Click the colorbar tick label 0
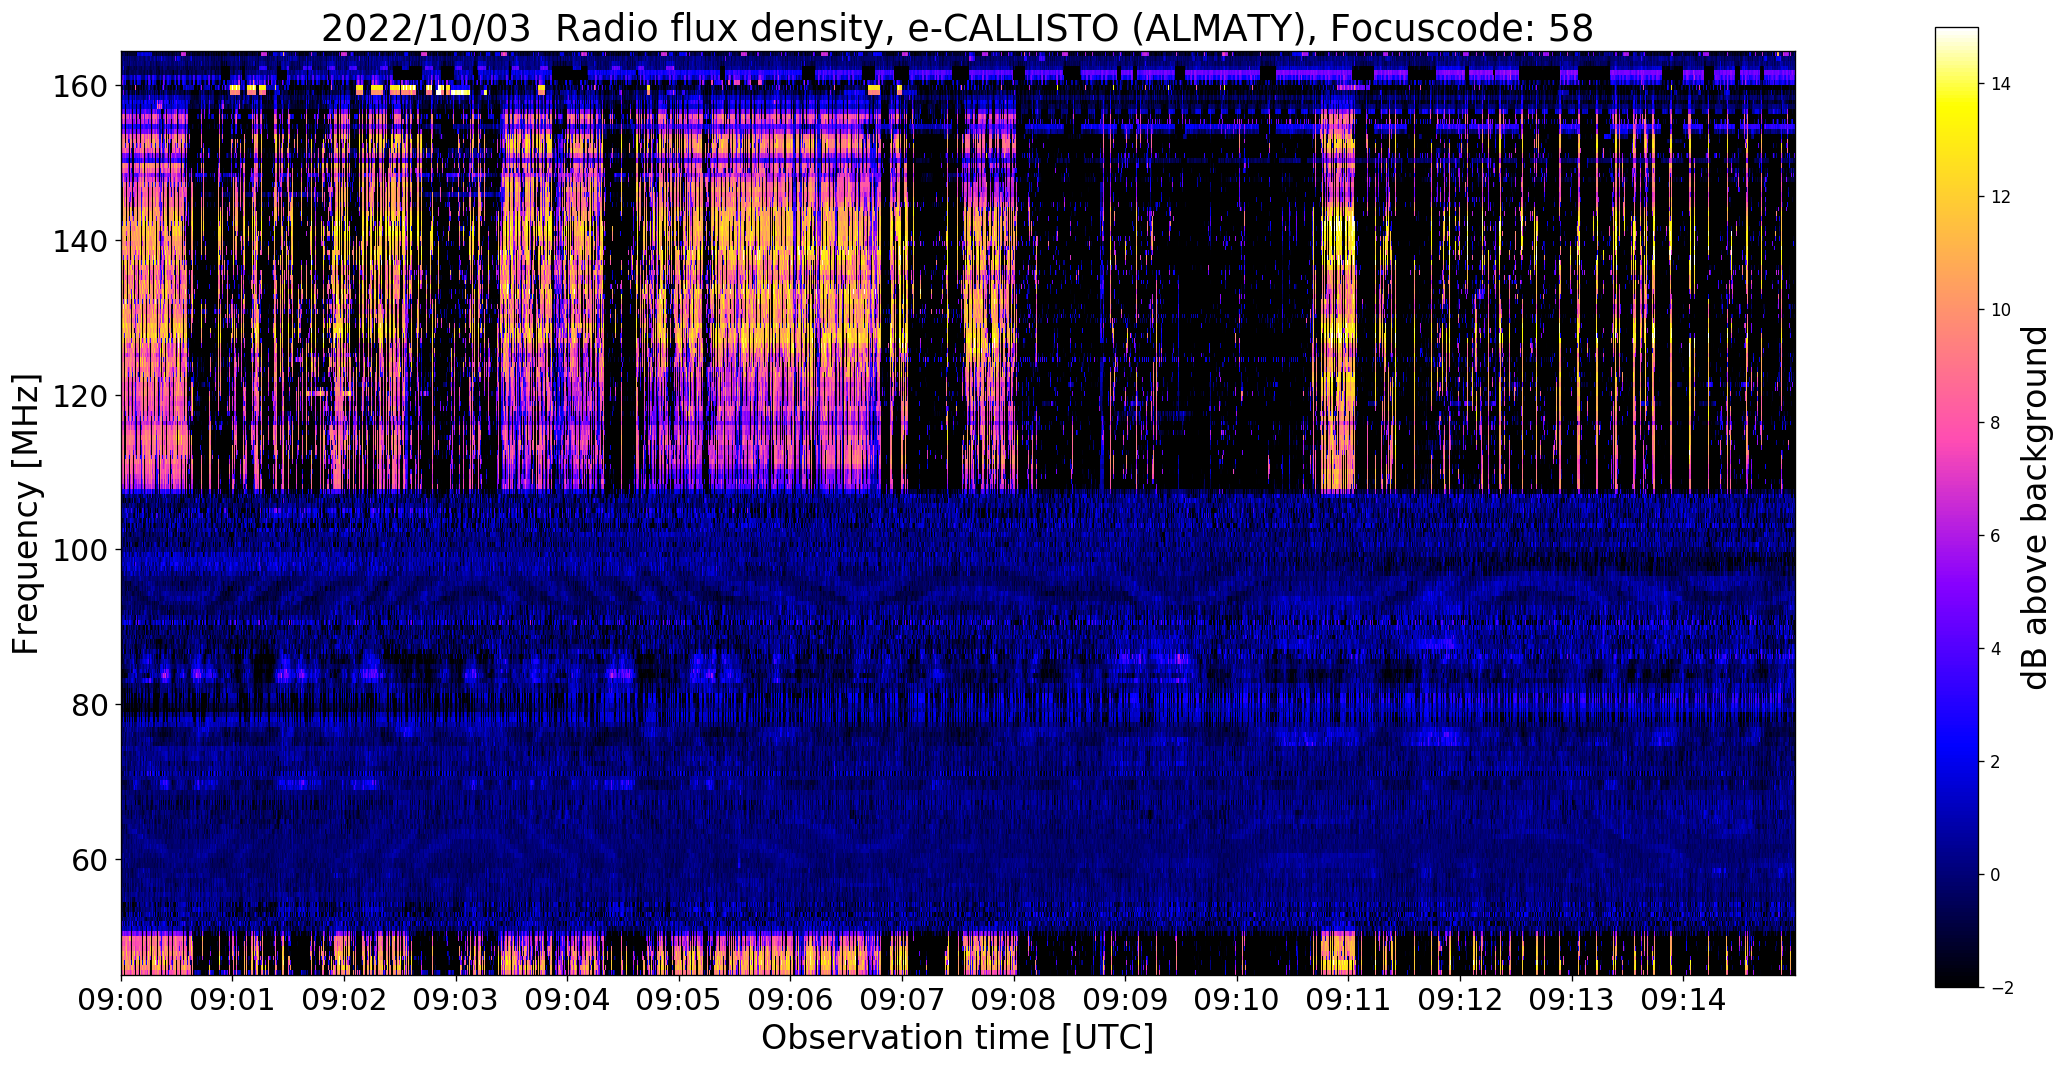 coord(1996,875)
